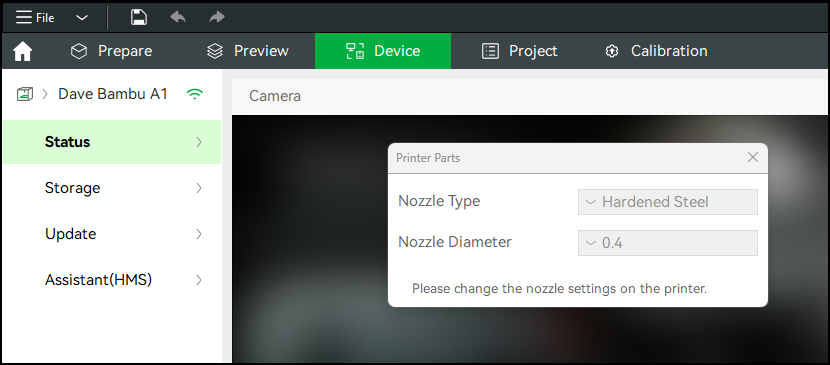Close the Printer Parts dialog

[753, 157]
